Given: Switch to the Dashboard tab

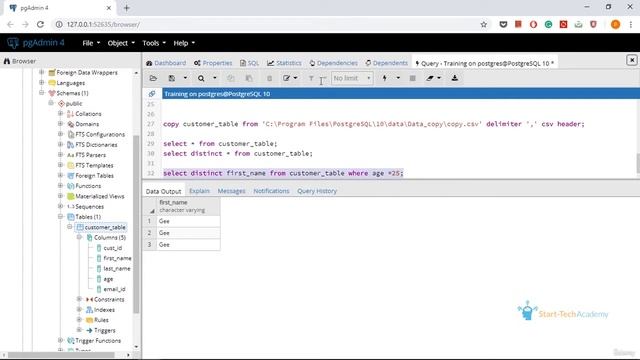Looking at the screenshot, I should pyautogui.click(x=166, y=63).
